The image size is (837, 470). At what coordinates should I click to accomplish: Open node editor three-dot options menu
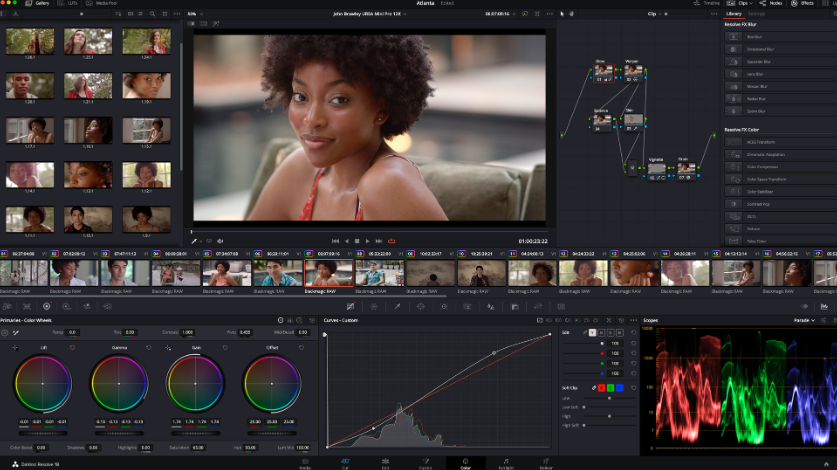tap(714, 14)
